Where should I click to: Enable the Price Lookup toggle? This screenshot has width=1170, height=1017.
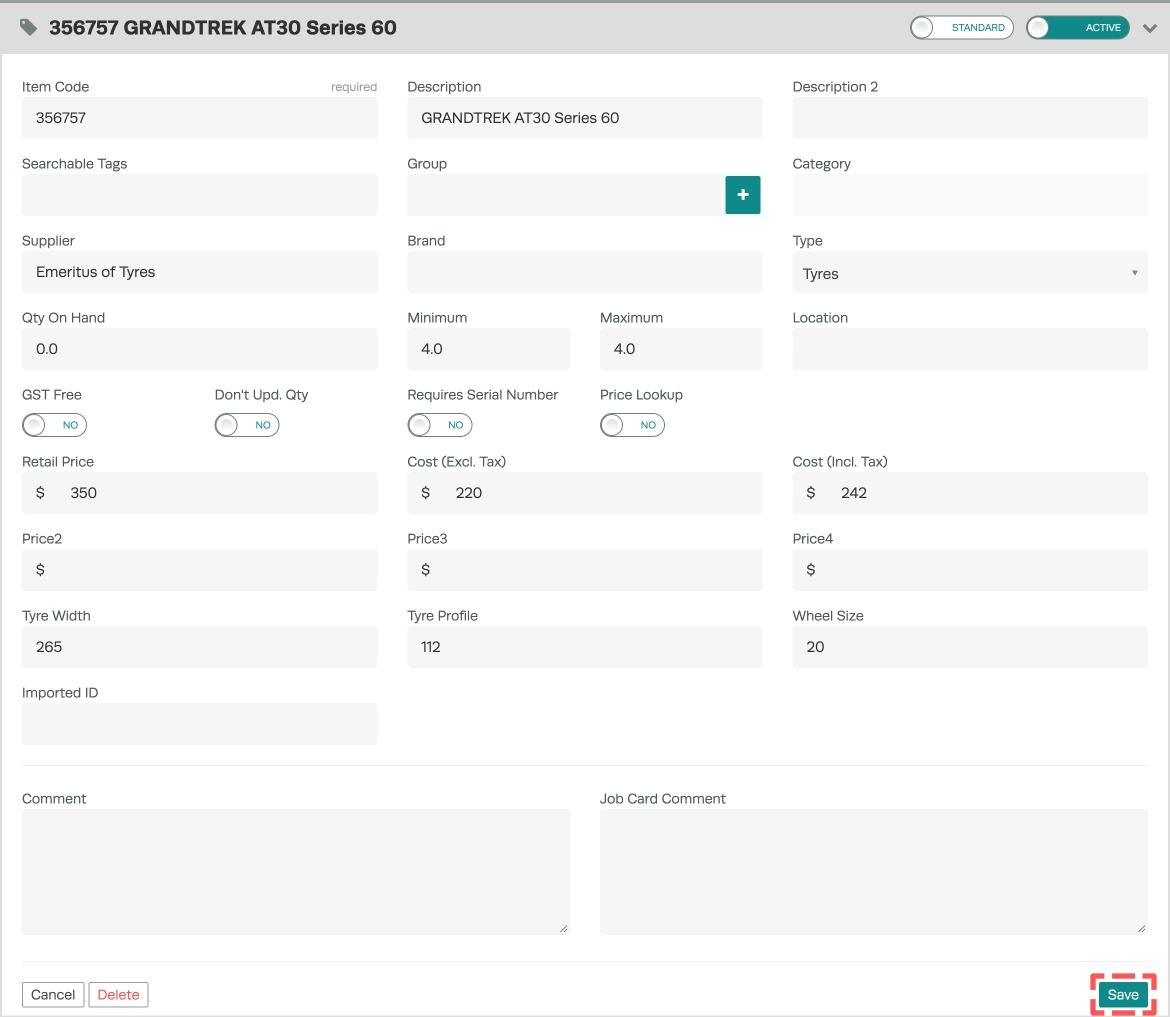632,425
